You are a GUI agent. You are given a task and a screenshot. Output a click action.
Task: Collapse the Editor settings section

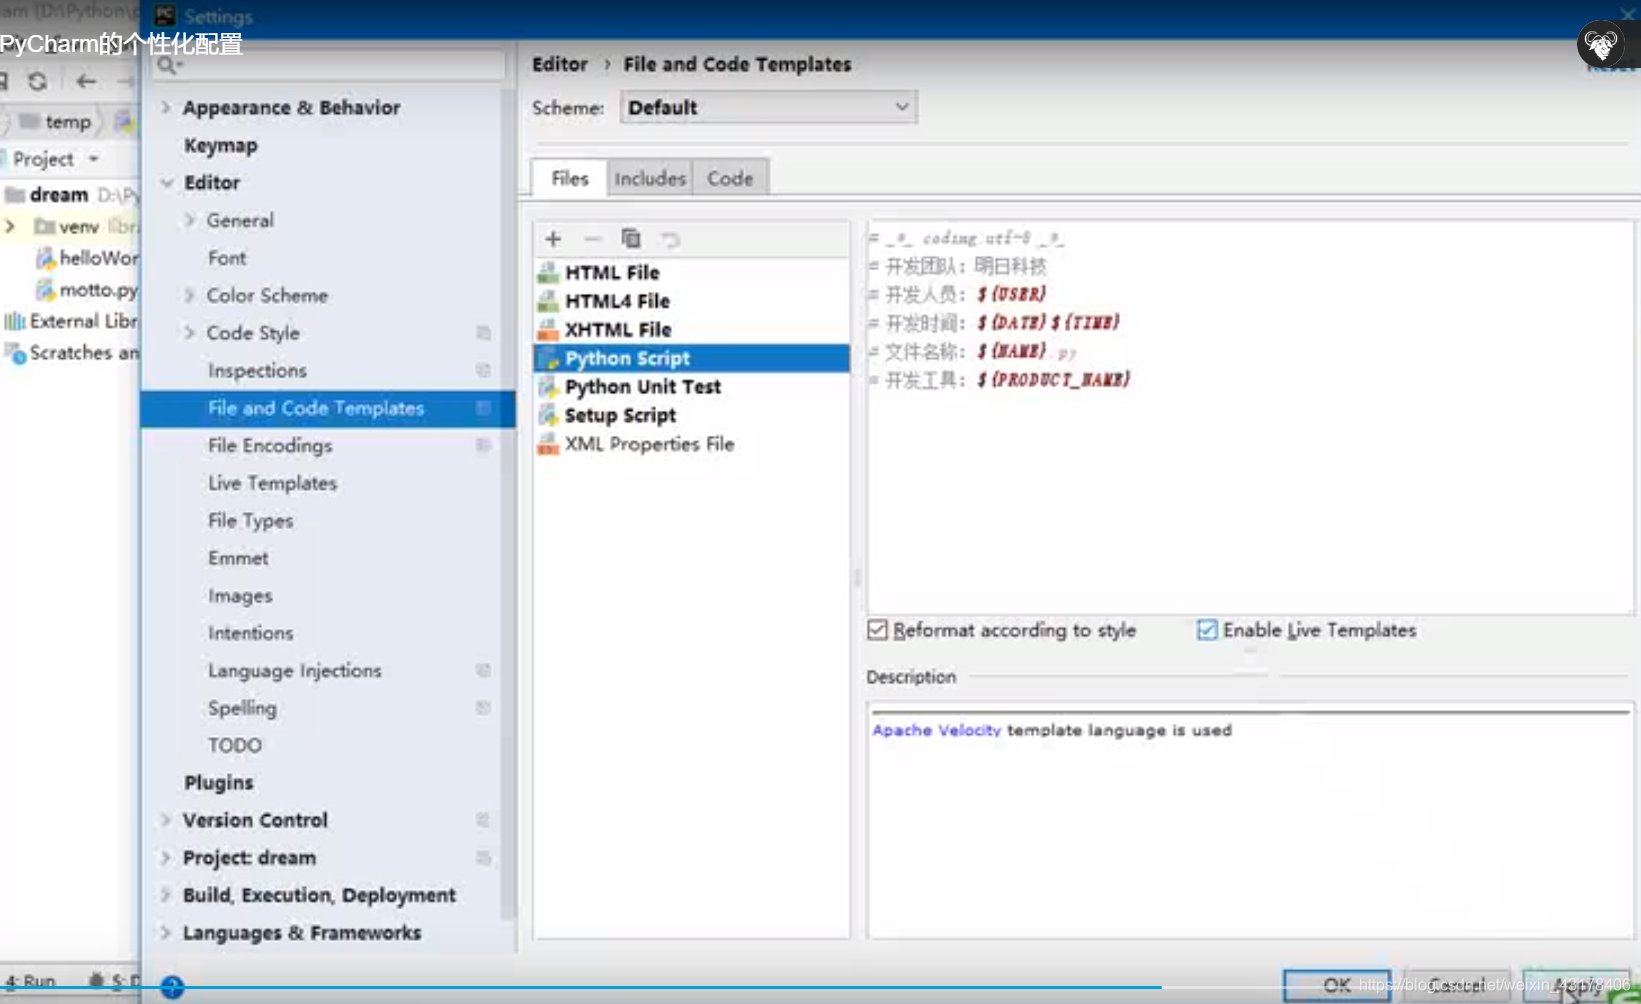pyautogui.click(x=166, y=183)
